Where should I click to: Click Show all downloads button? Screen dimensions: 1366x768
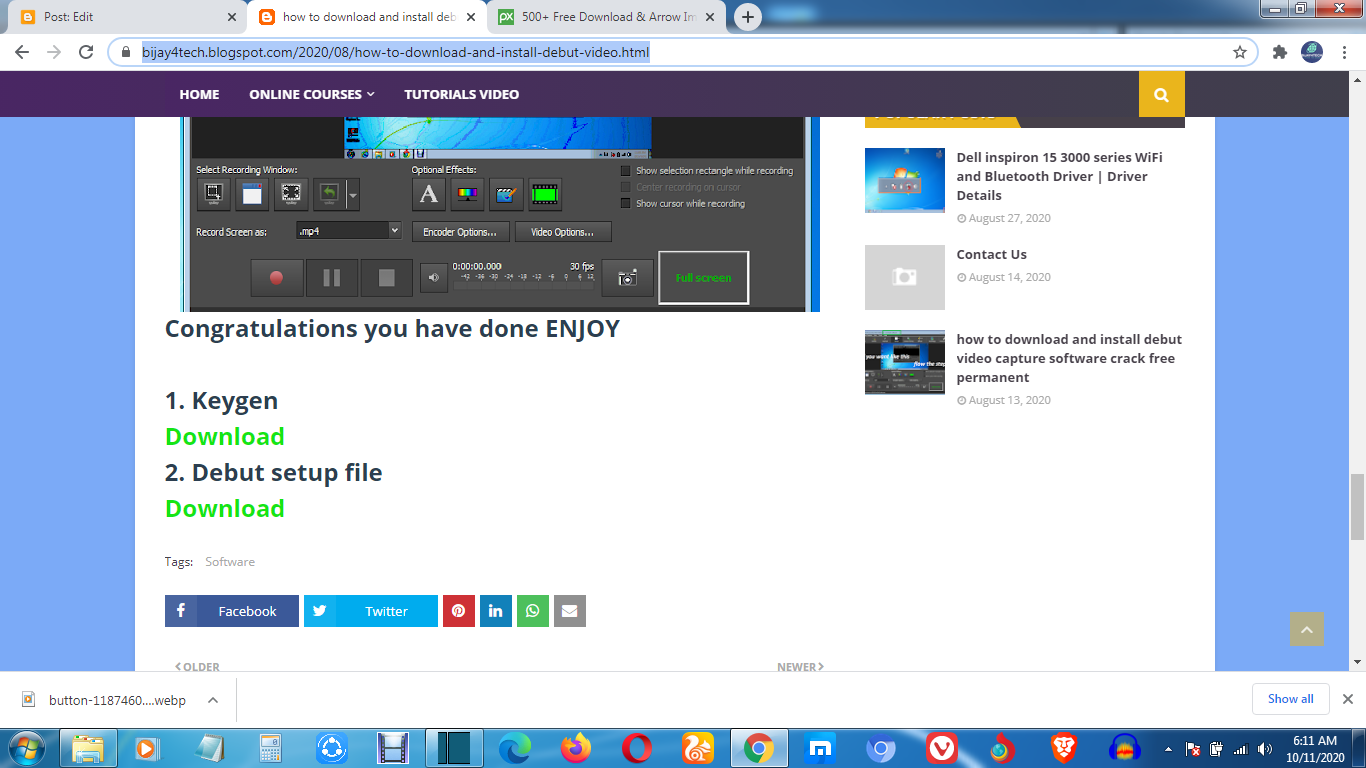click(x=1291, y=699)
